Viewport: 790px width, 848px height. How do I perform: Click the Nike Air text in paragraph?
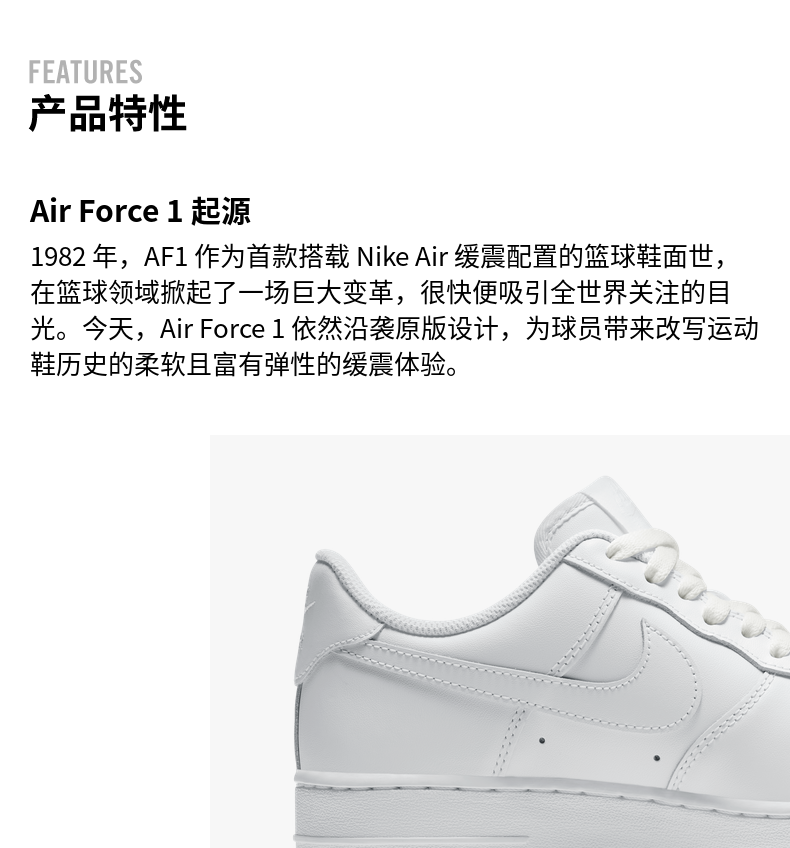click(402, 256)
